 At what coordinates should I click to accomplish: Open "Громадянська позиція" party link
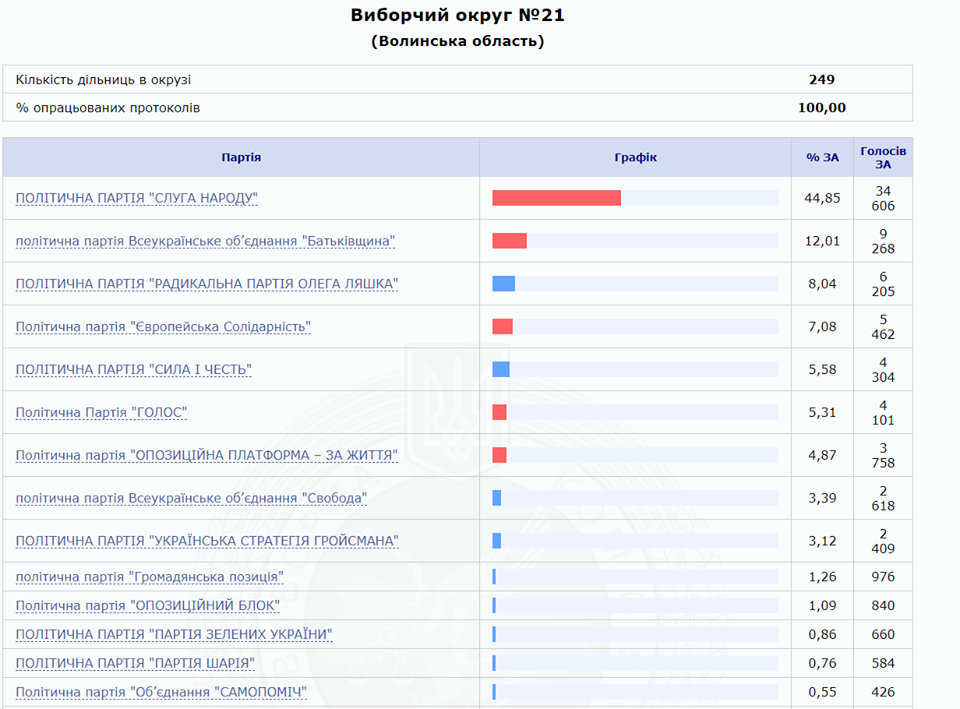pos(150,577)
